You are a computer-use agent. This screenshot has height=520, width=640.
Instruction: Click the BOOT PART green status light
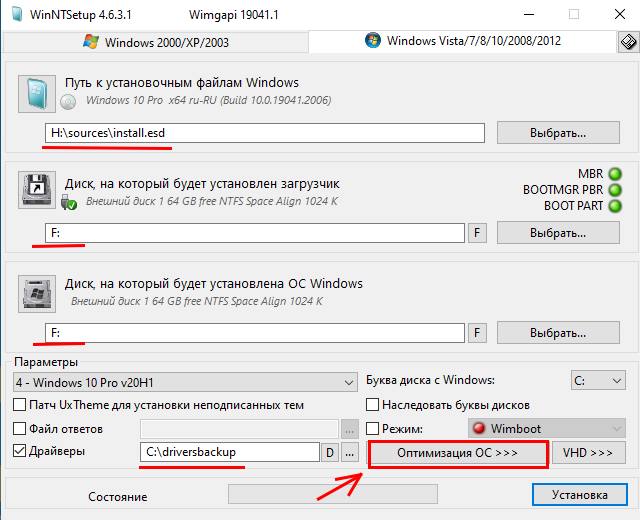pos(615,206)
